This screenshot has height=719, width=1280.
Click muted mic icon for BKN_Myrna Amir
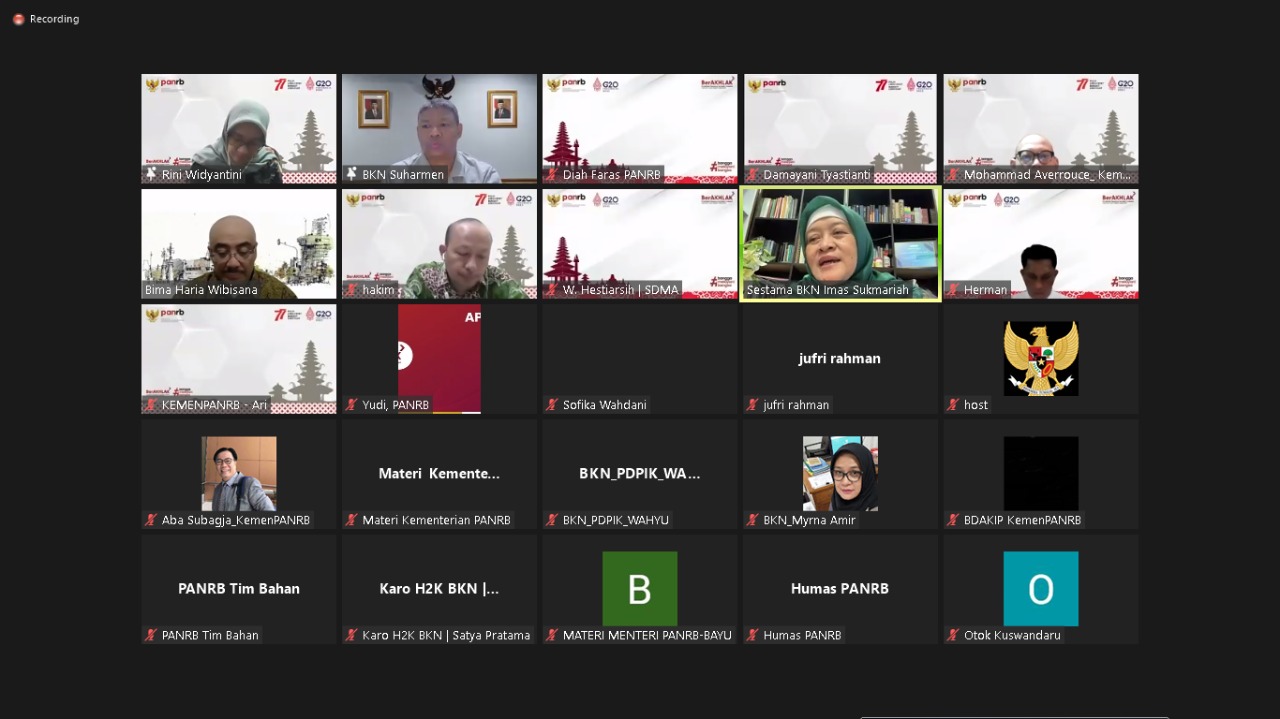coord(753,520)
